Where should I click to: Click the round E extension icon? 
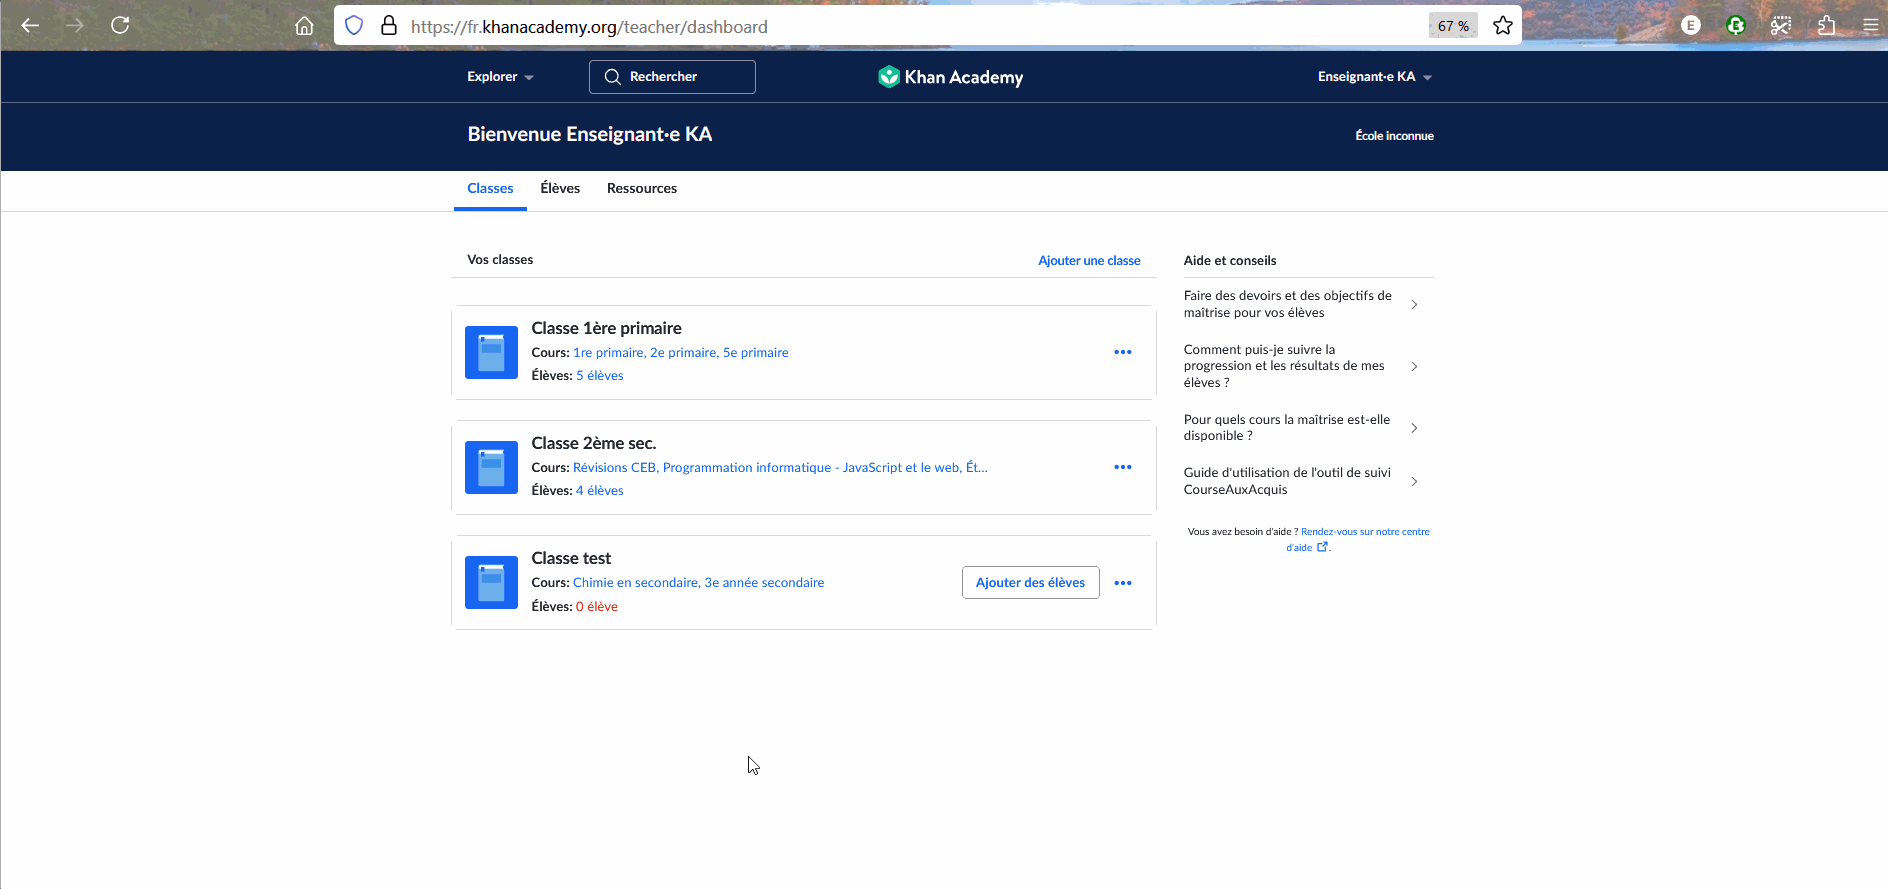click(x=1690, y=26)
